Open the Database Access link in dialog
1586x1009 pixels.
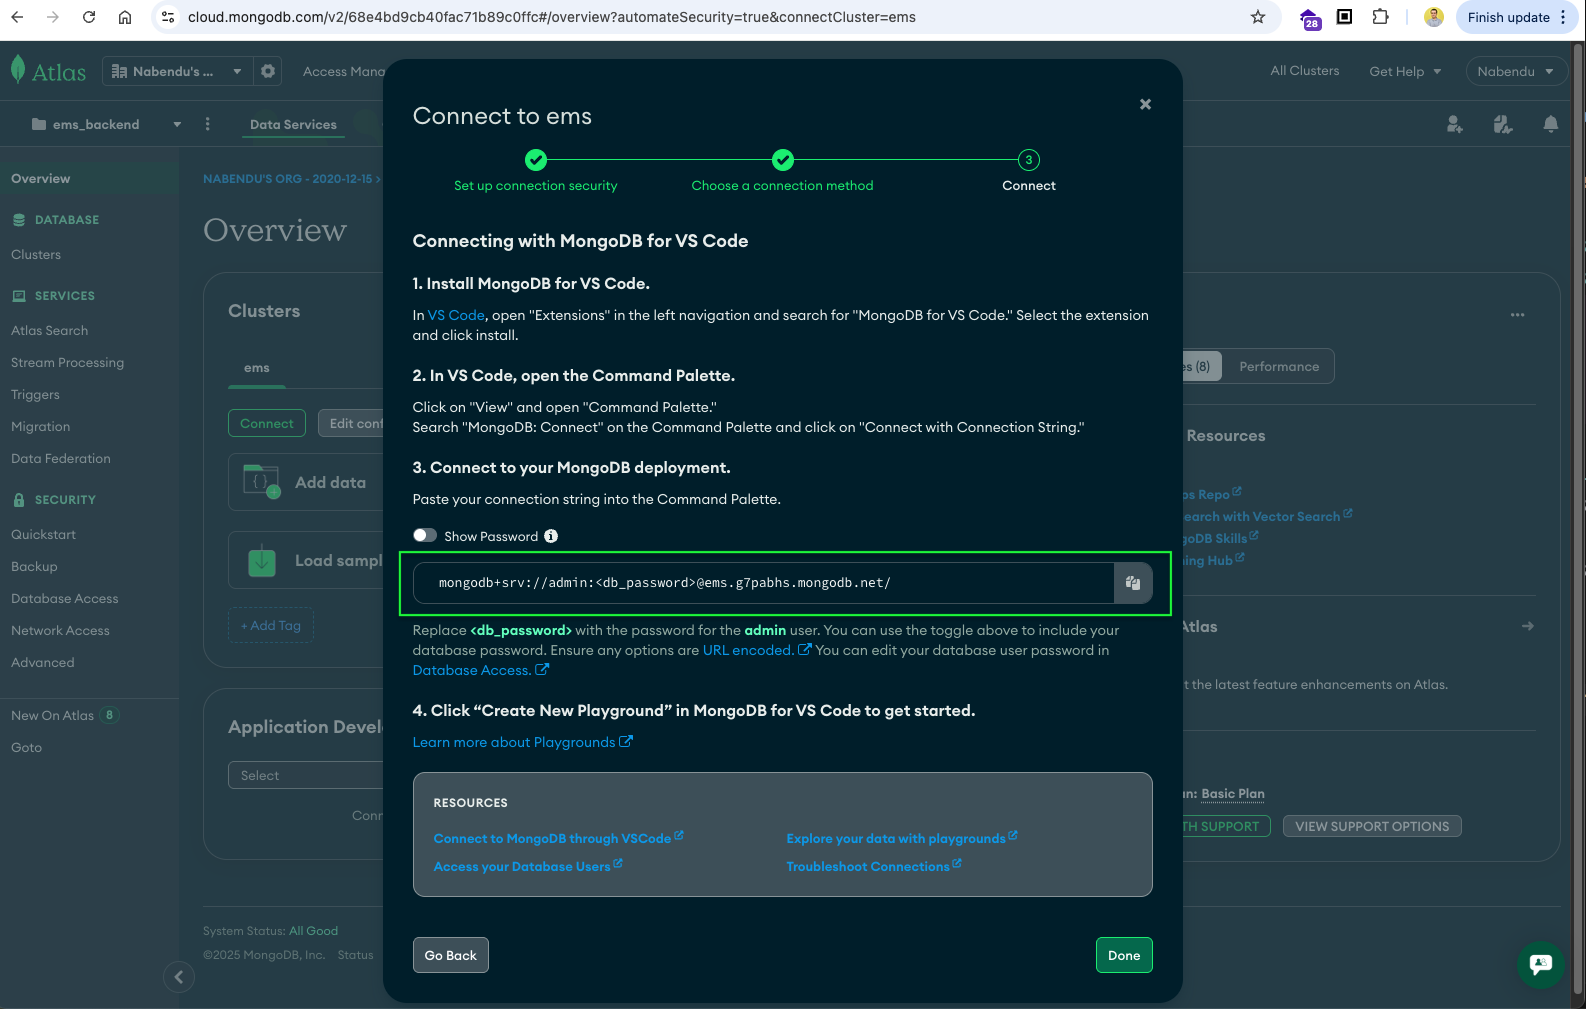coord(480,670)
